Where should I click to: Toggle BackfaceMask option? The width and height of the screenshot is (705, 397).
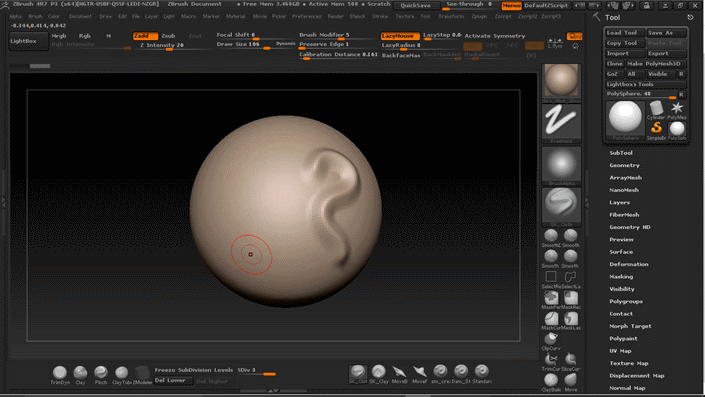click(x=401, y=55)
